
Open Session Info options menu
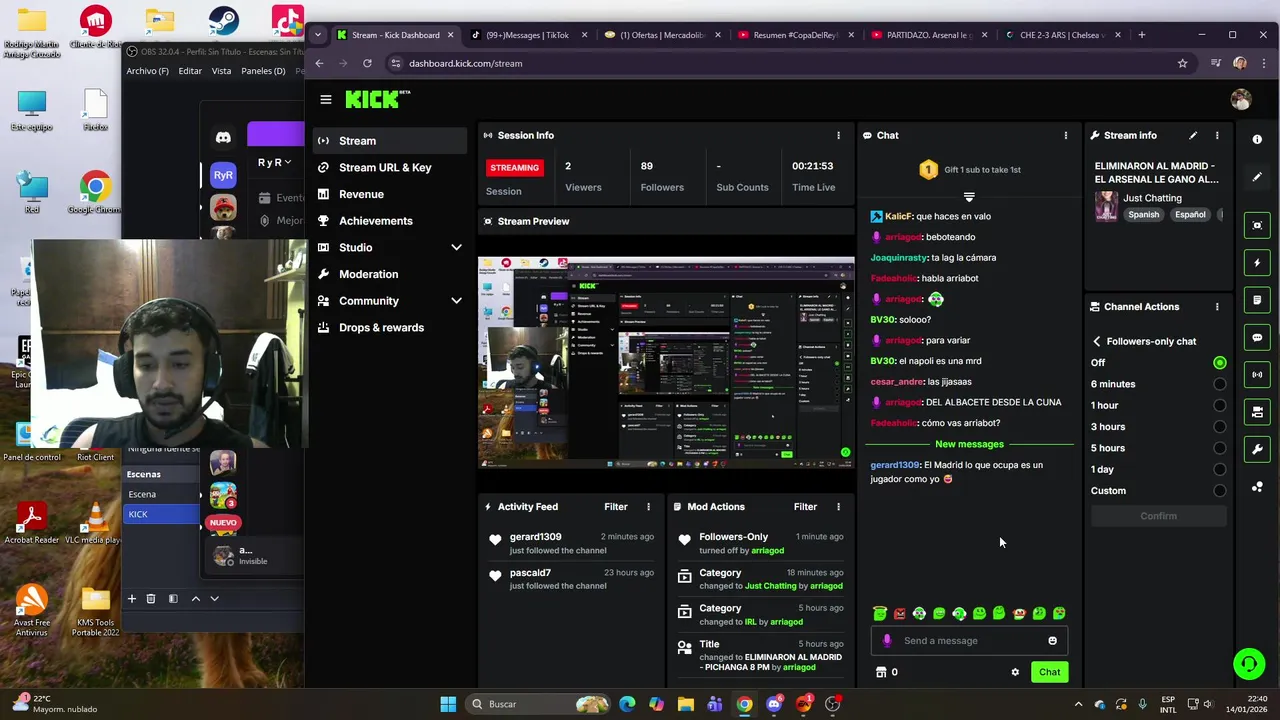pos(838,135)
